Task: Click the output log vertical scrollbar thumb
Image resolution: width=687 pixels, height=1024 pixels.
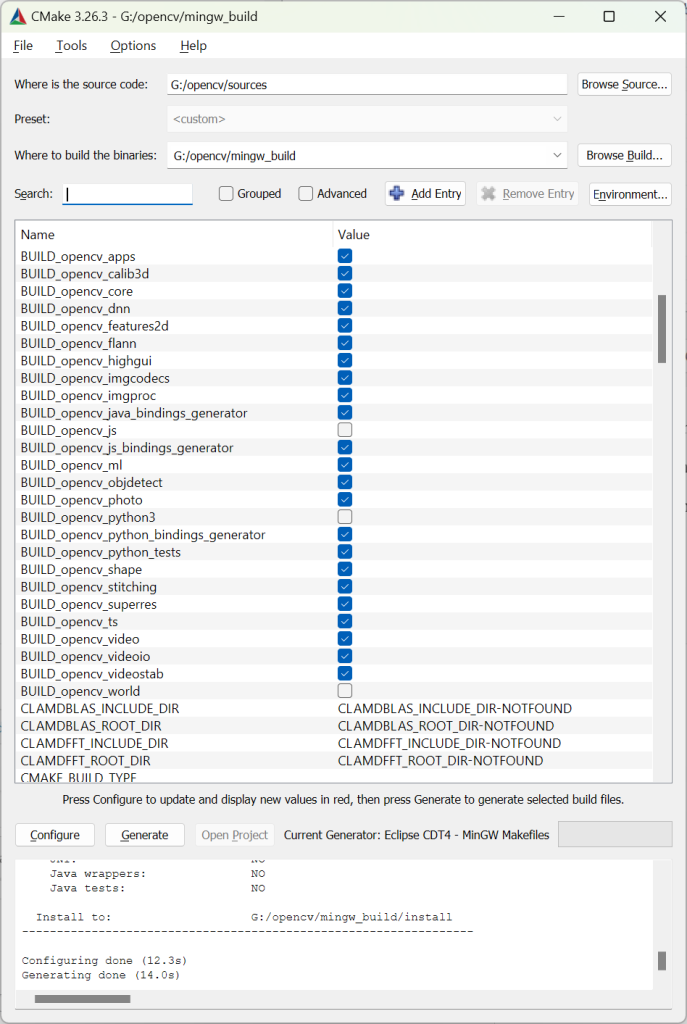Action: point(662,961)
